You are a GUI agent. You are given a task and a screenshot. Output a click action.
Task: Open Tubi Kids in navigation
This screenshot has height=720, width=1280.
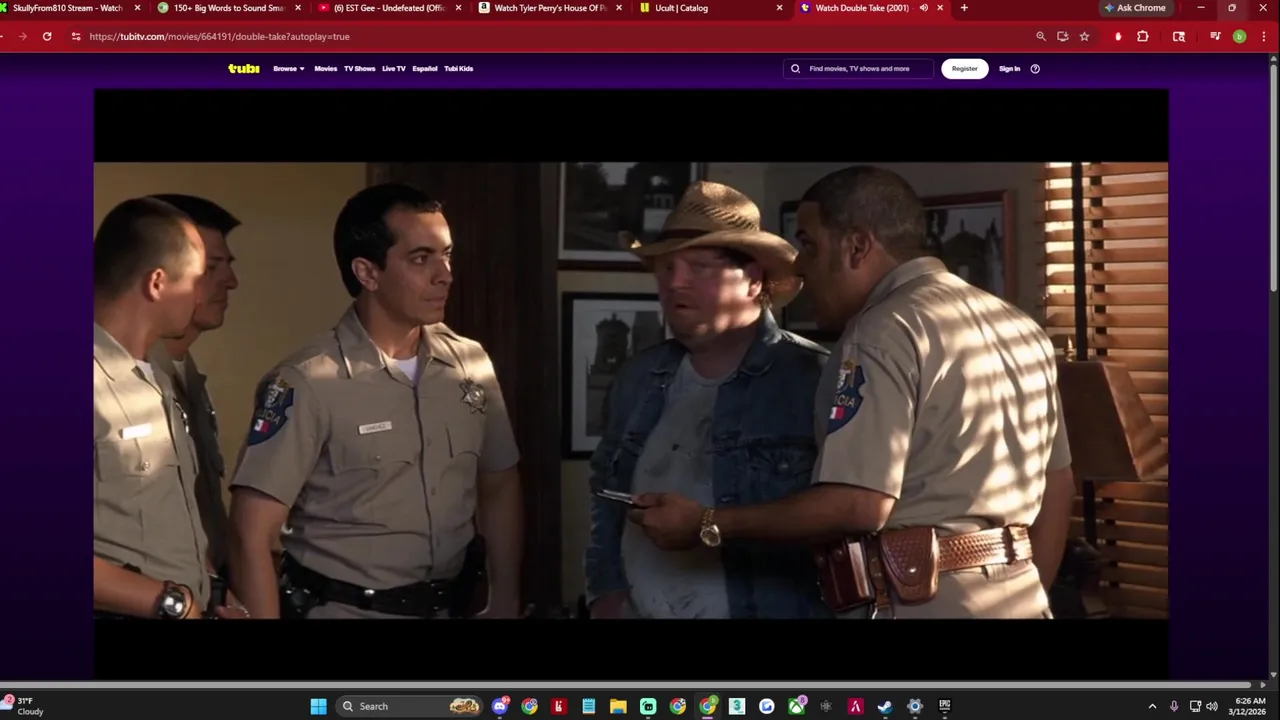point(459,69)
